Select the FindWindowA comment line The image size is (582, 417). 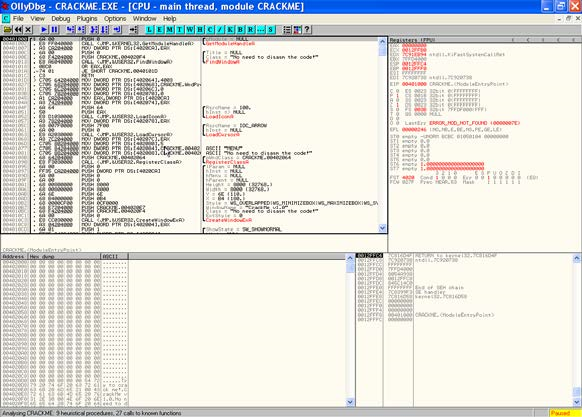coord(223,62)
